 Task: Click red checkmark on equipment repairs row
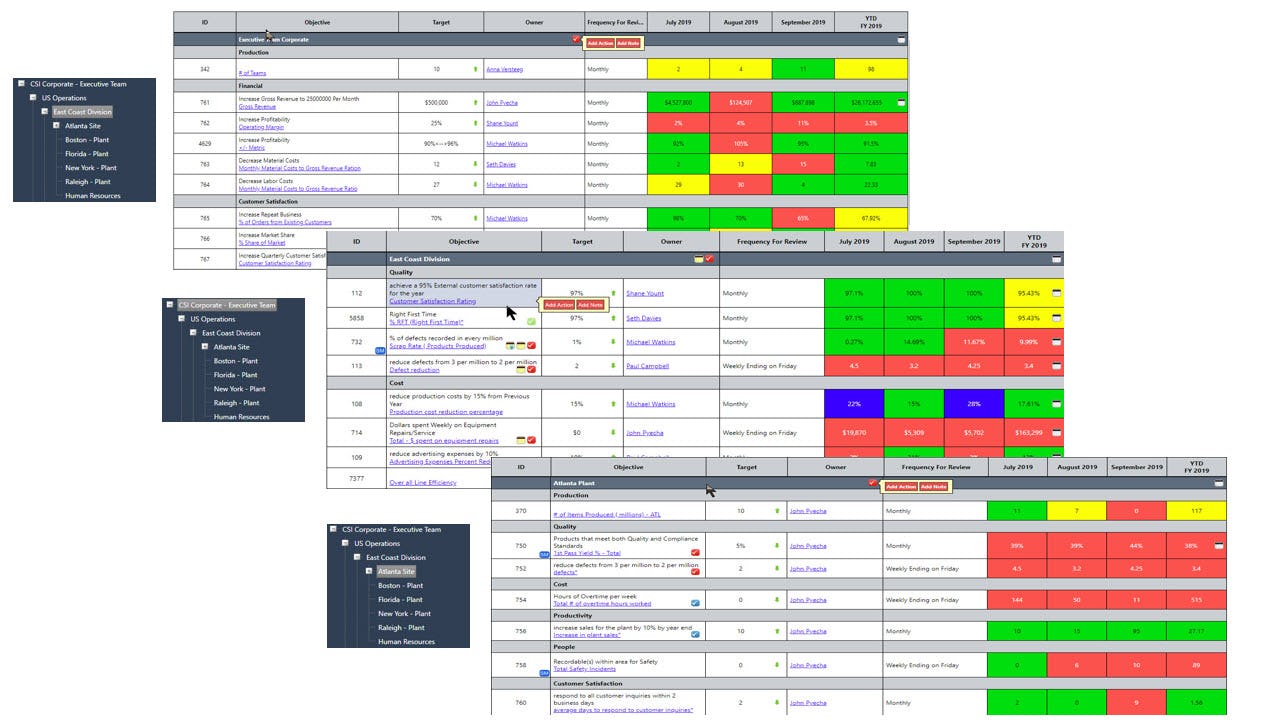click(531, 440)
